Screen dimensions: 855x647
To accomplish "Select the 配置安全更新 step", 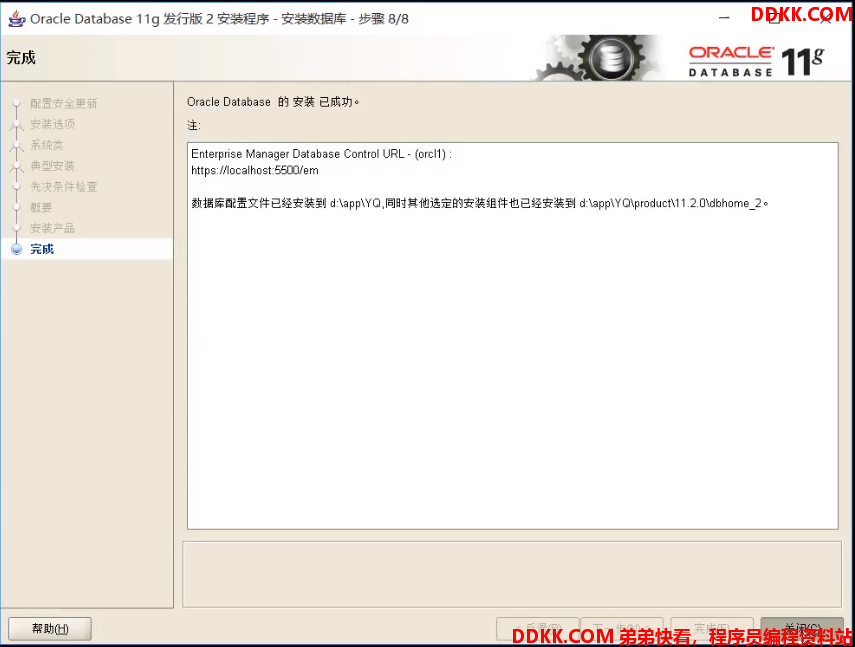I will 63,104.
